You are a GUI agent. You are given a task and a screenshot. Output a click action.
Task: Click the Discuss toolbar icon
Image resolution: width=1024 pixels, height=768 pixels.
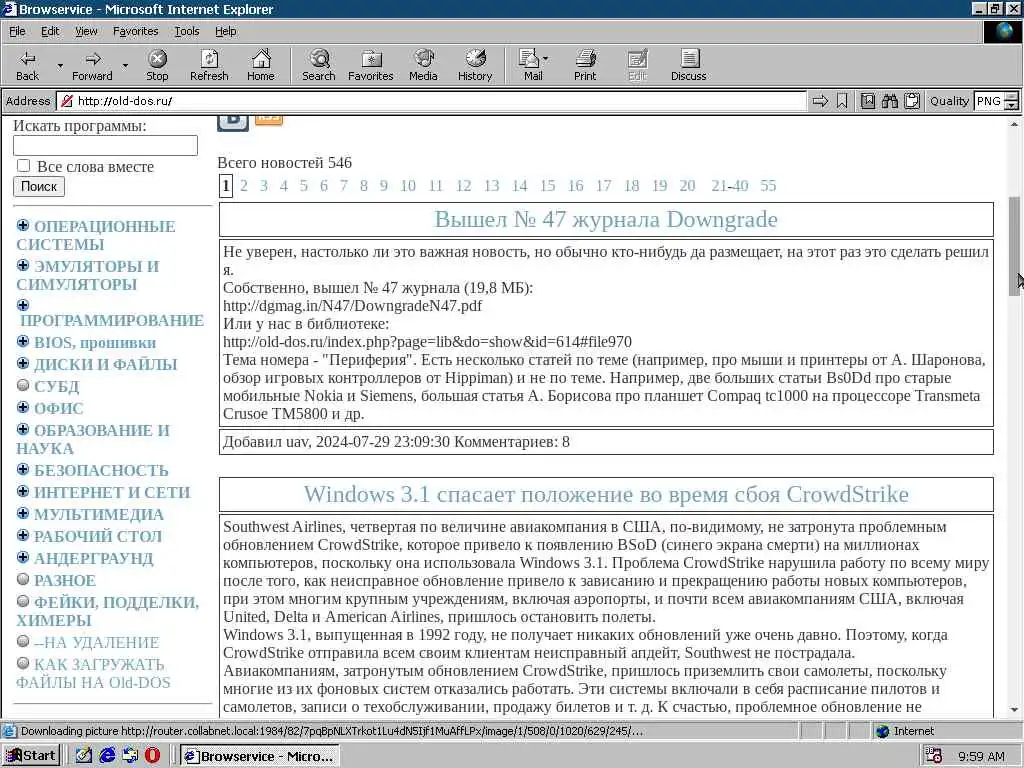[x=688, y=65]
